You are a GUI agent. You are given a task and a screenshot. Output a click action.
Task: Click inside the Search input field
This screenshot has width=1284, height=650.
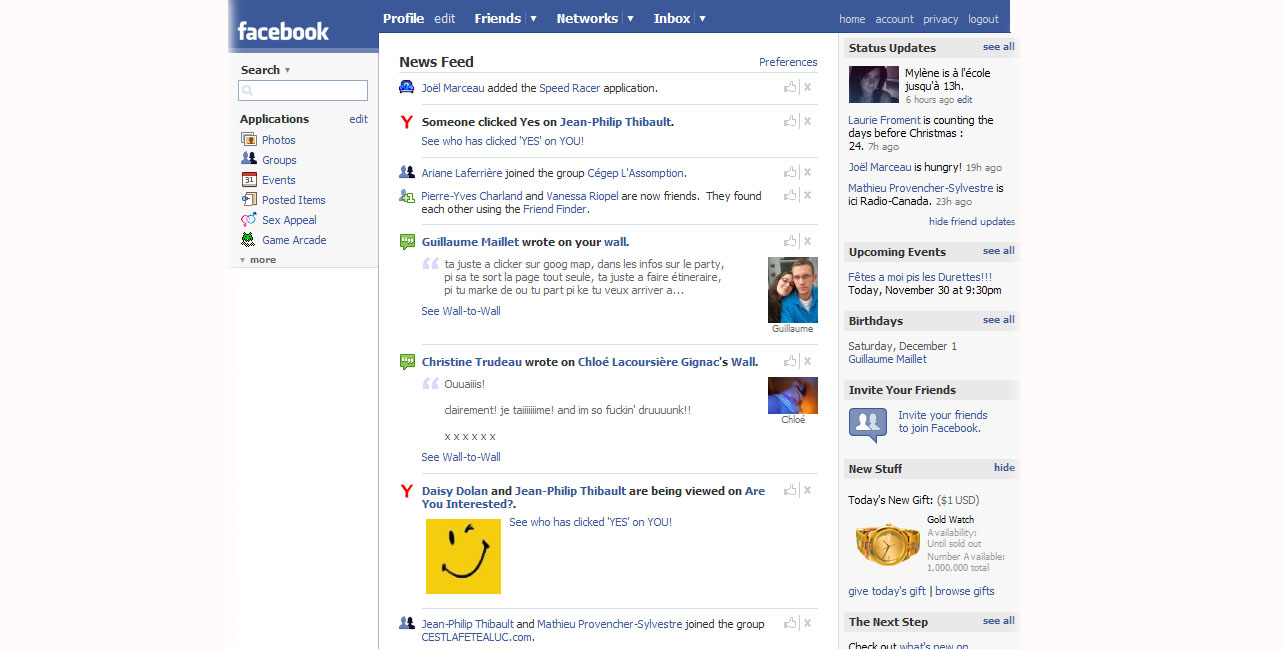click(x=303, y=91)
